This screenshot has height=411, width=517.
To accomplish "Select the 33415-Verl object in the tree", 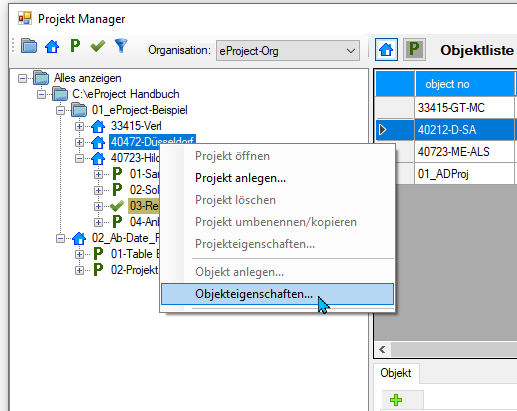I will click(x=136, y=126).
